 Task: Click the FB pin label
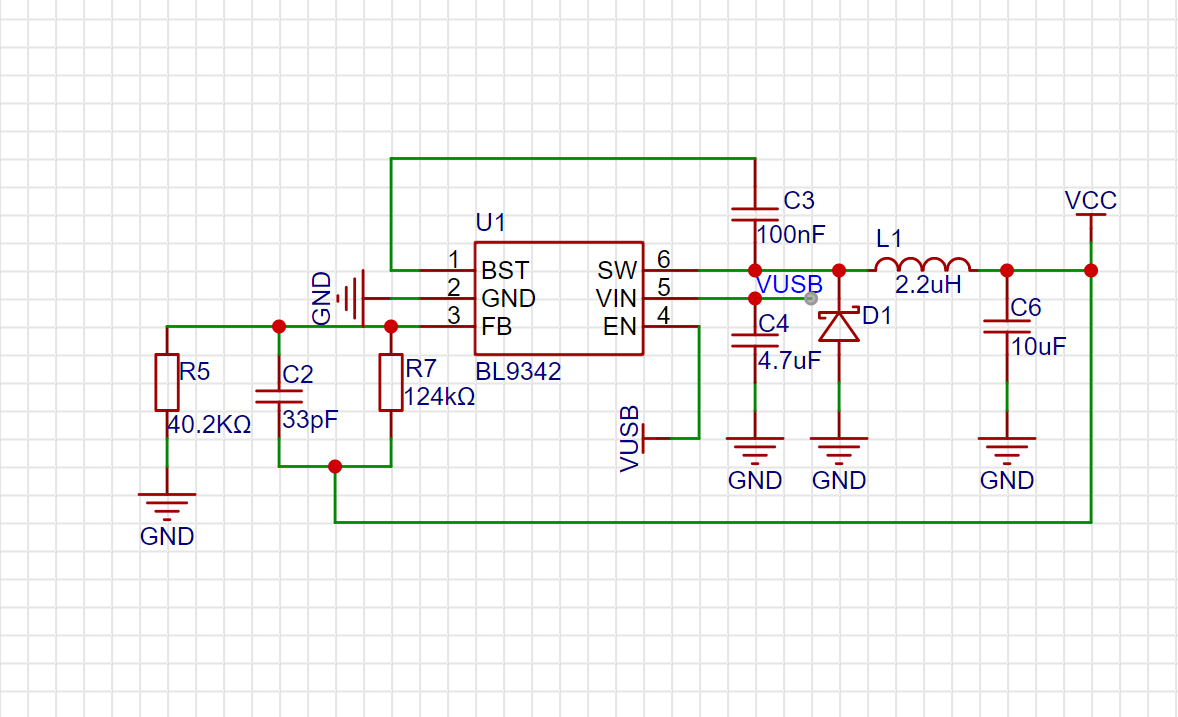(497, 327)
